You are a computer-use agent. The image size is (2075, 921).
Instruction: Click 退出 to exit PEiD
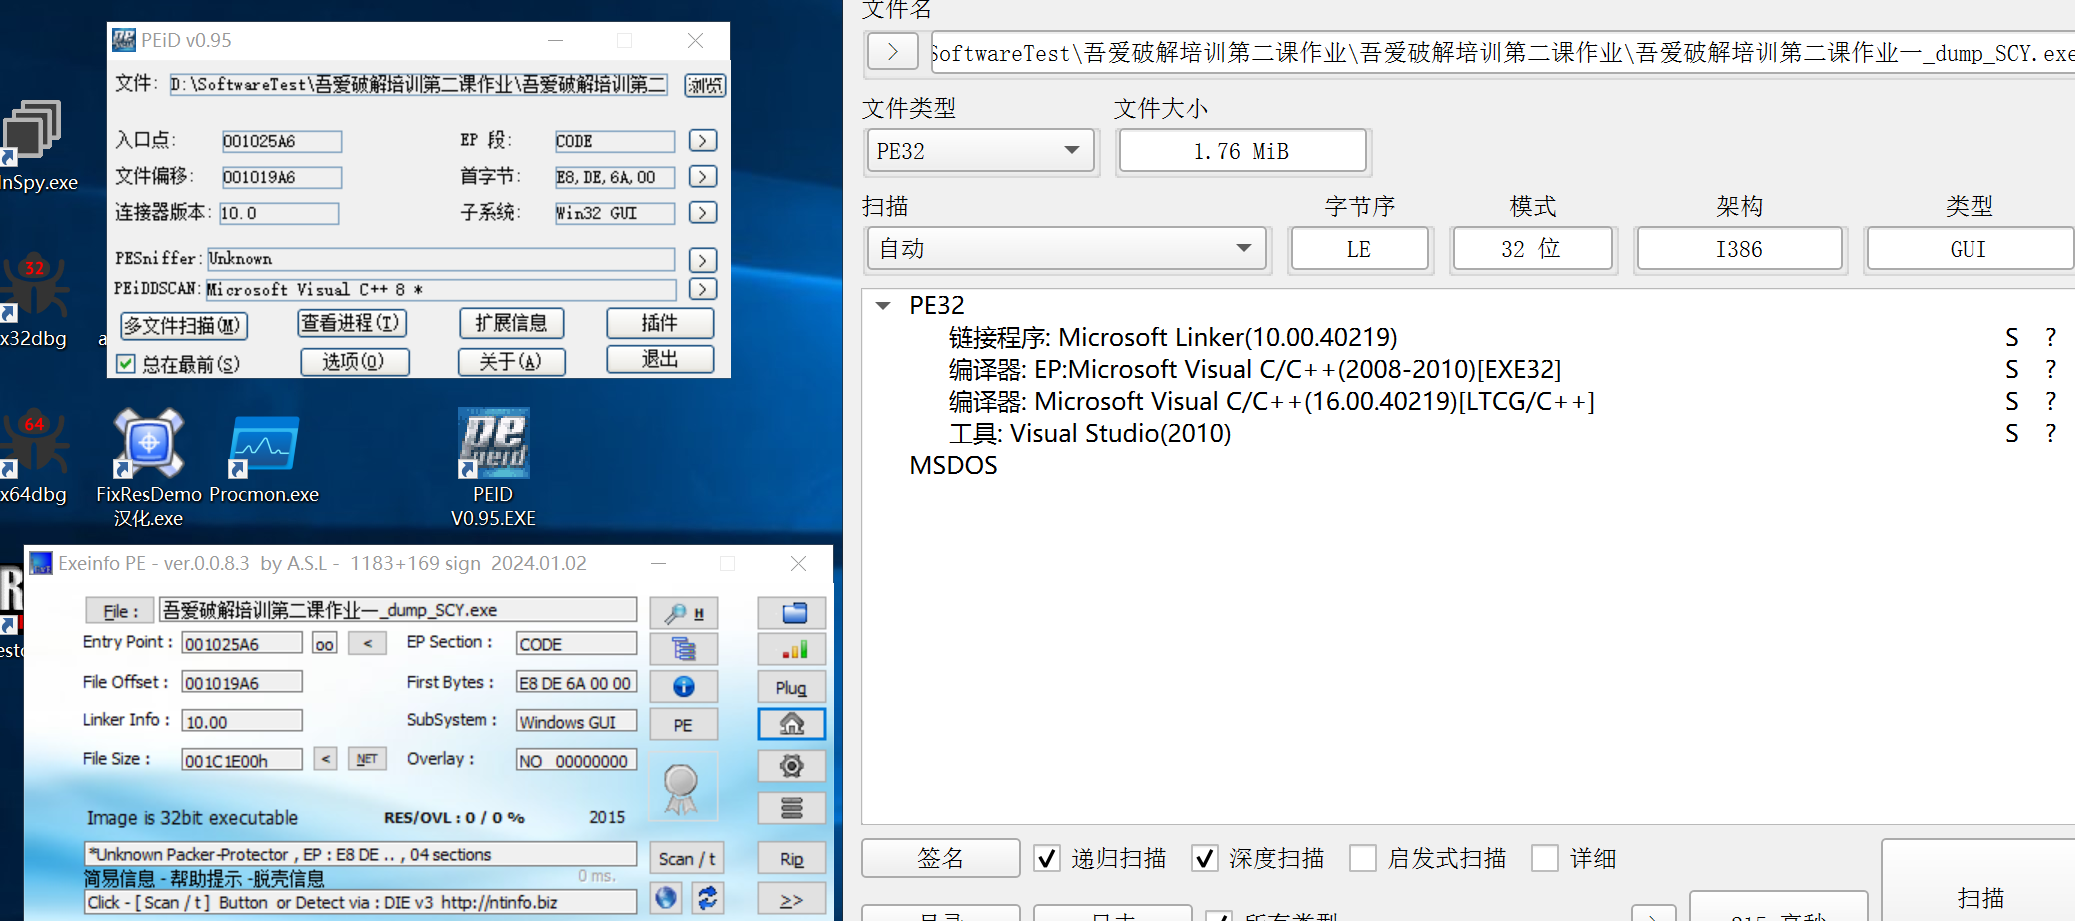click(660, 359)
